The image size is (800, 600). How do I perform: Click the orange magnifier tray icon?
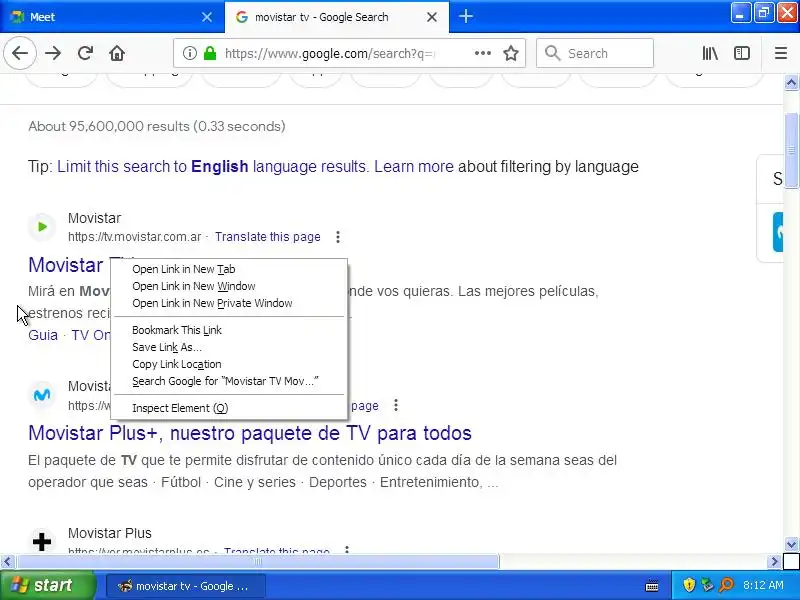[x=726, y=585]
